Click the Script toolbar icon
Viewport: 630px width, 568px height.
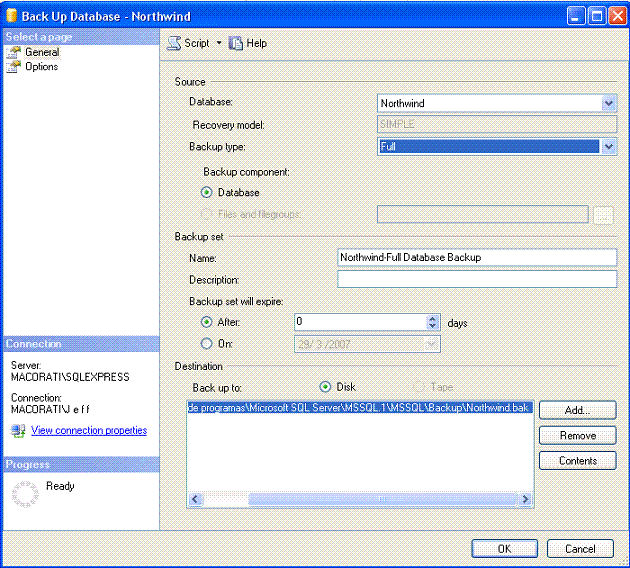point(174,43)
